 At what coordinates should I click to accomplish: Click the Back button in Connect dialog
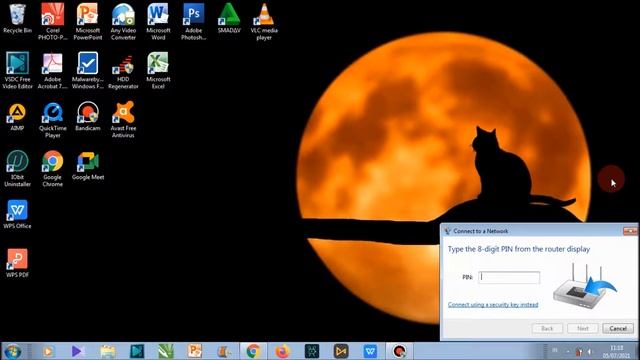coord(547,328)
